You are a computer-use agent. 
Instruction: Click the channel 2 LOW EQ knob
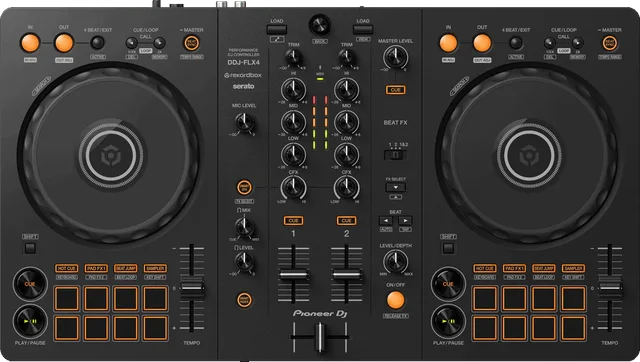pos(346,155)
